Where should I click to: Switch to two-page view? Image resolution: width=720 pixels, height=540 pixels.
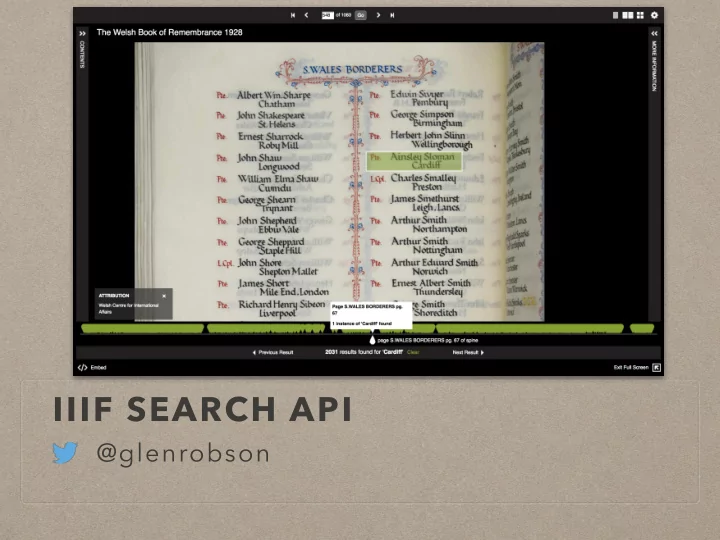point(627,15)
